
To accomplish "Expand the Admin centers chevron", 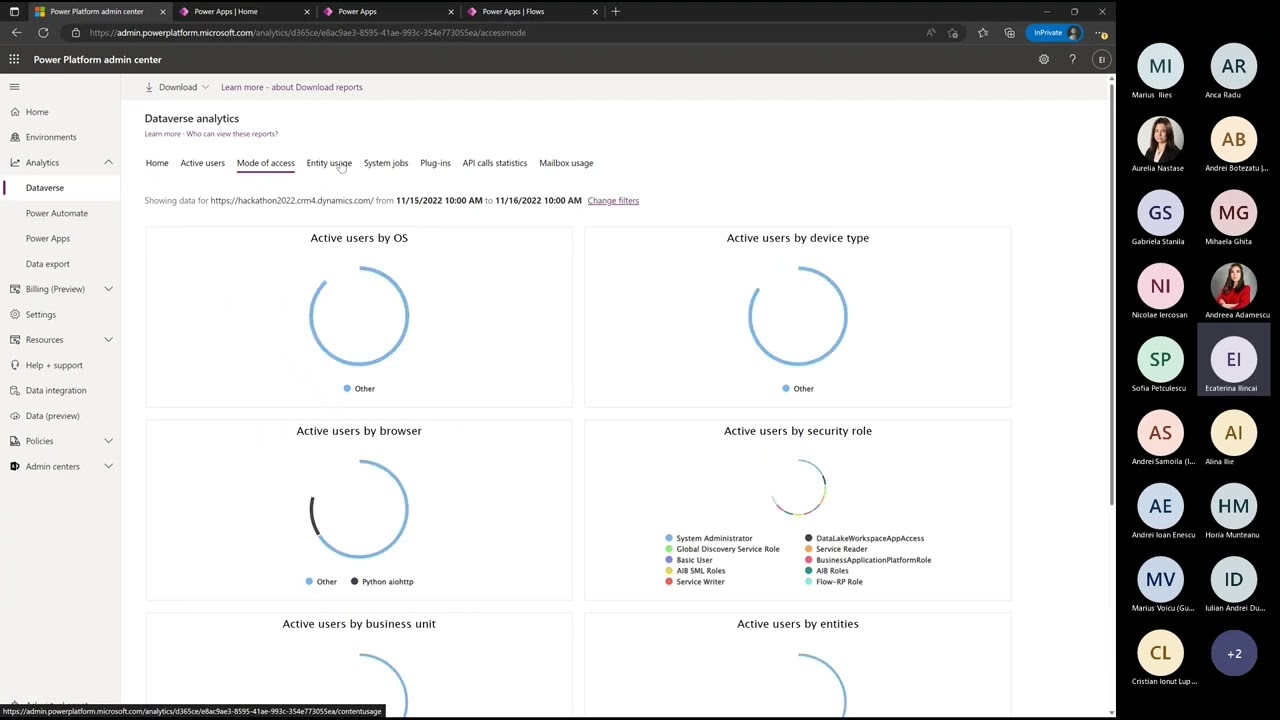I will [x=108, y=466].
